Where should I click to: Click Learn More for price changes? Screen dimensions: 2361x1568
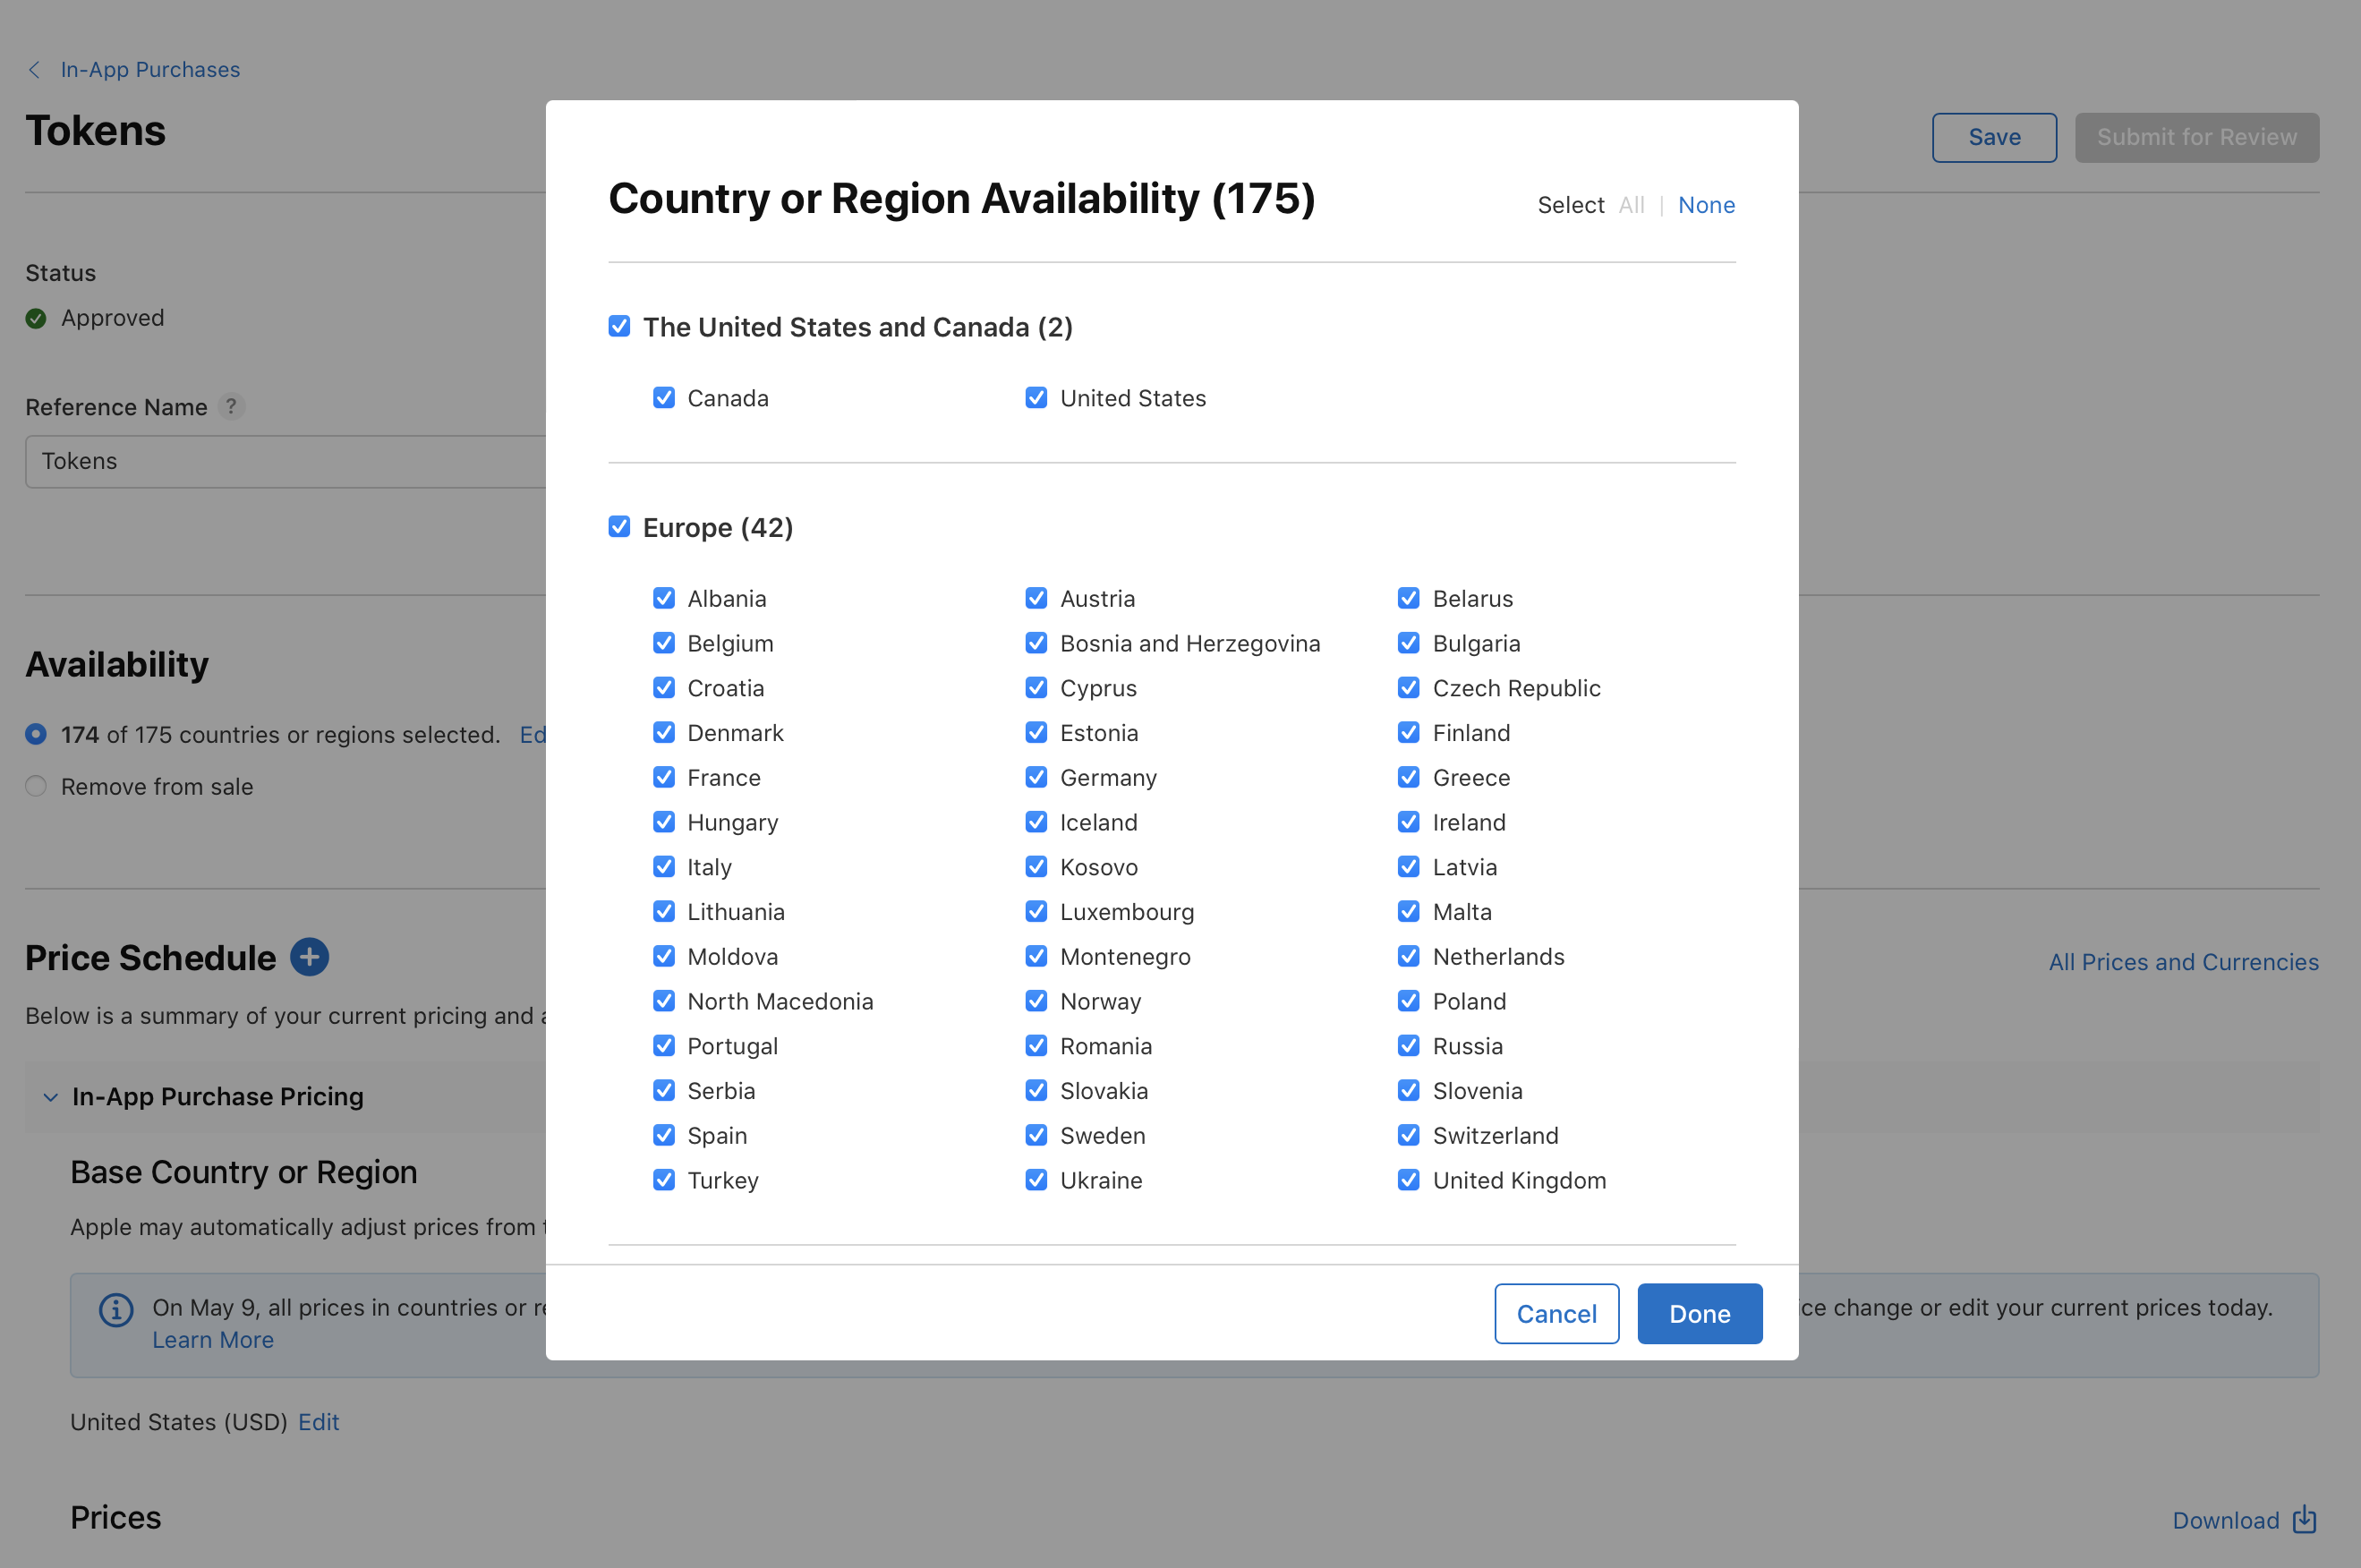point(212,1341)
